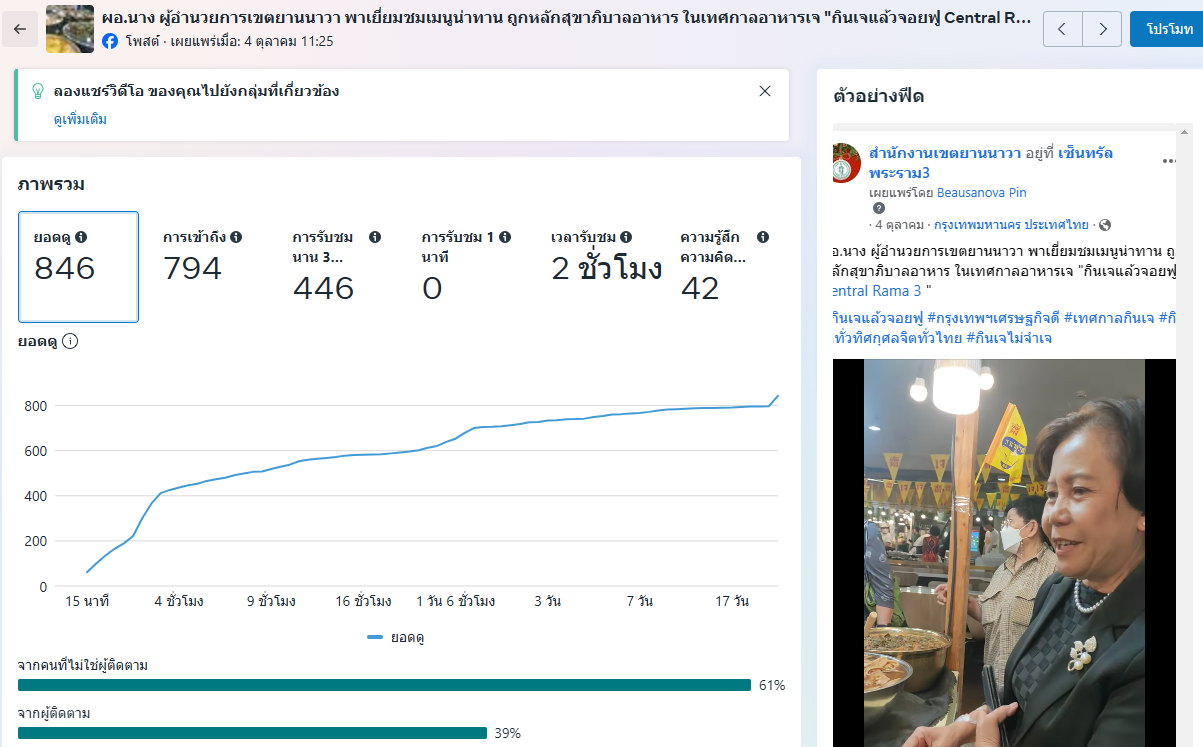Toggle the ยอดดู legend item under chart
The height and width of the screenshot is (747, 1203).
click(396, 637)
